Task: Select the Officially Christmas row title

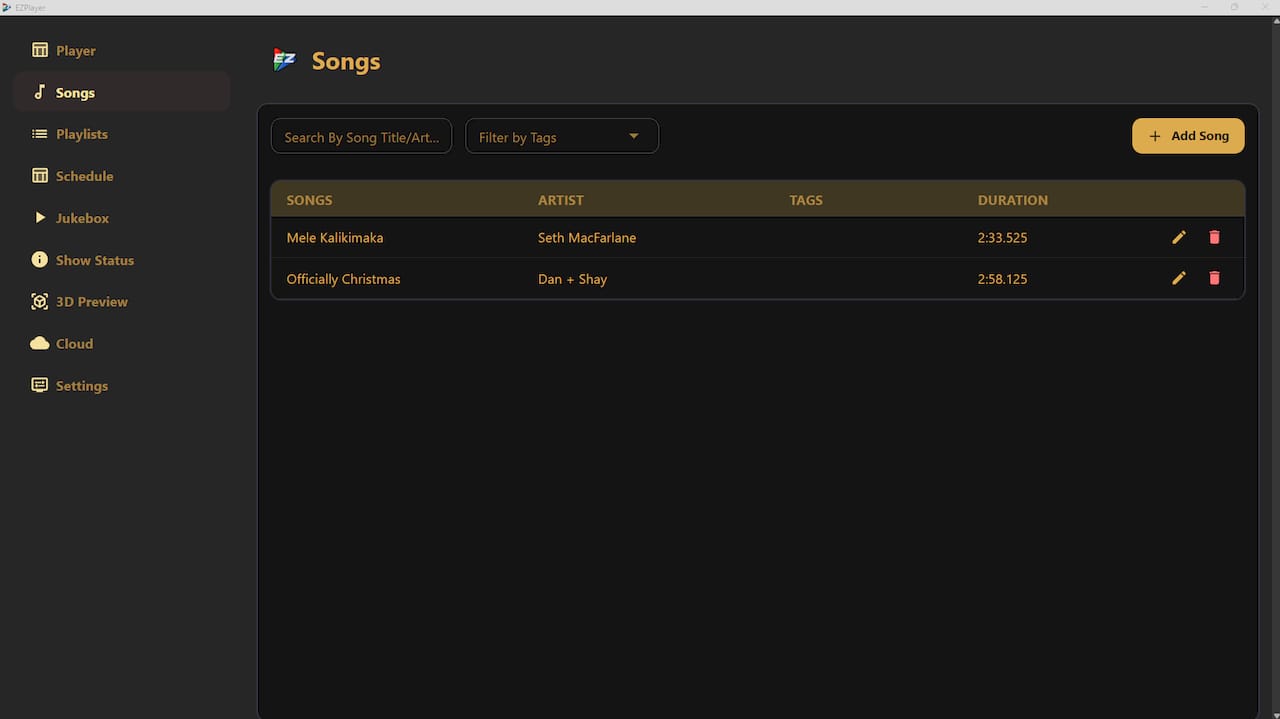Action: click(x=343, y=279)
